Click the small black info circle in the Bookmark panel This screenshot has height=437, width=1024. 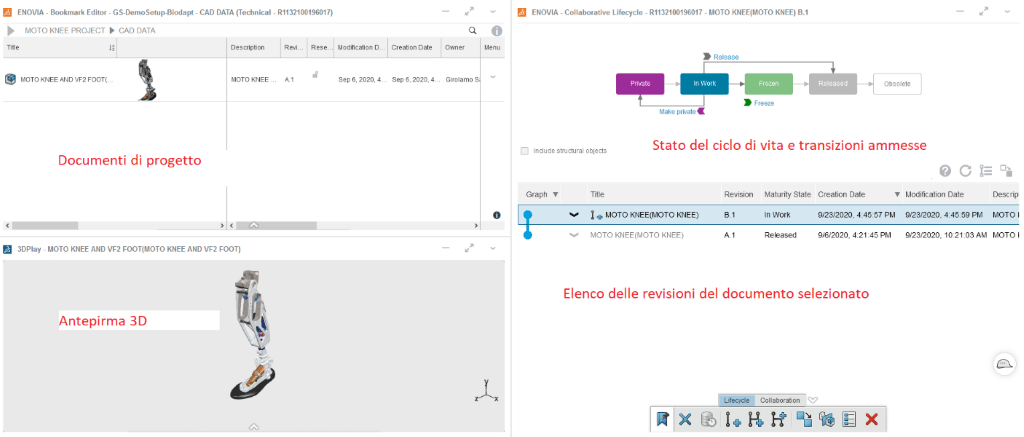pyautogui.click(x=496, y=214)
